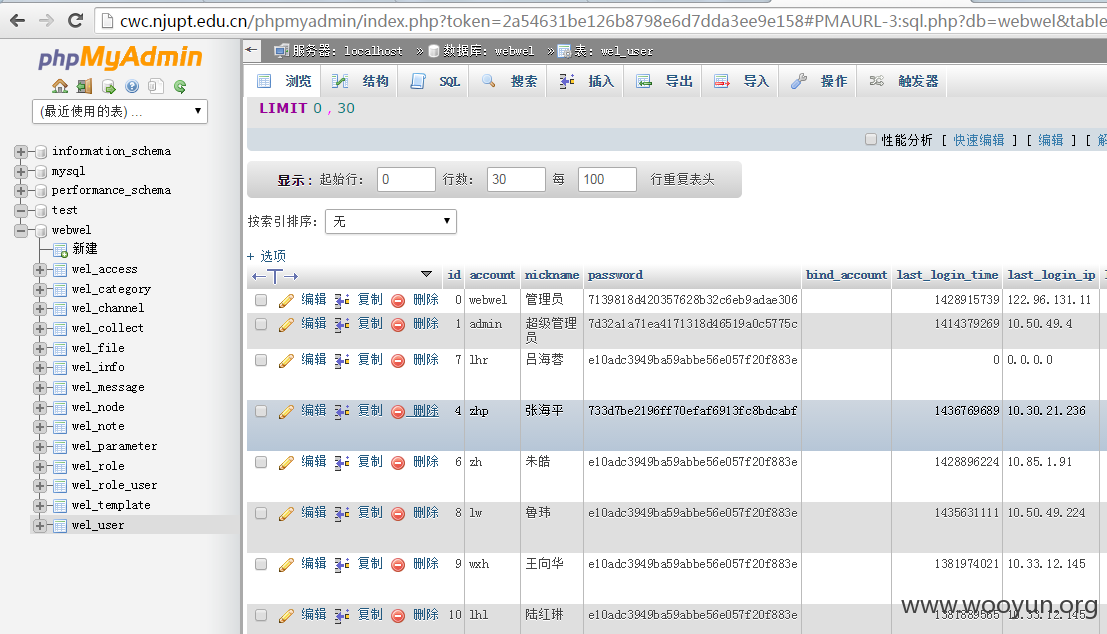Sort by the password column header
Image resolution: width=1107 pixels, height=634 pixels.
pos(615,275)
